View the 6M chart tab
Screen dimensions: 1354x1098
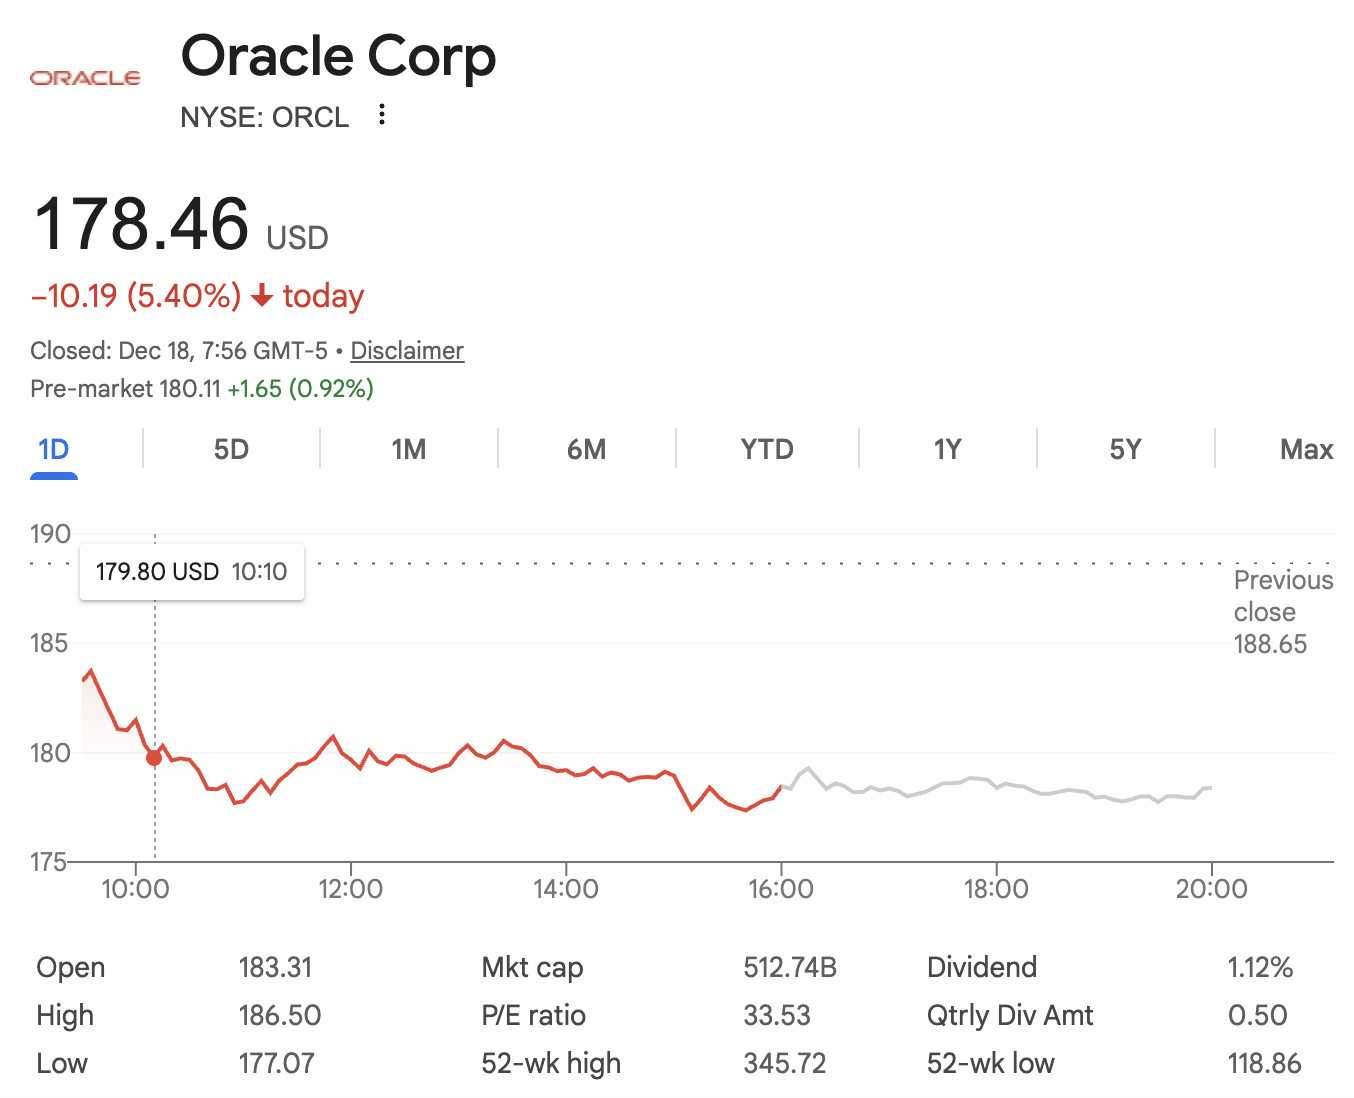(x=586, y=450)
